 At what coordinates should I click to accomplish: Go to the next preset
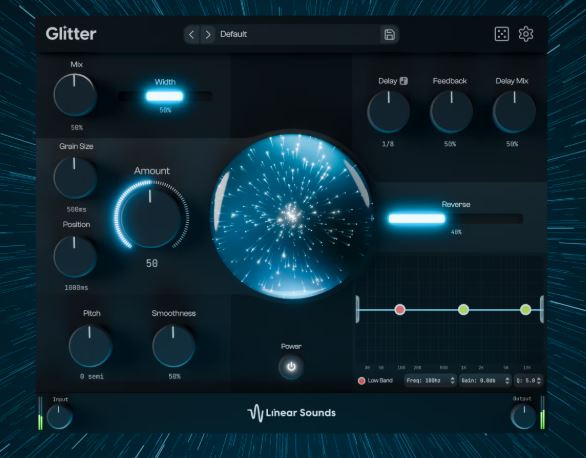(208, 35)
